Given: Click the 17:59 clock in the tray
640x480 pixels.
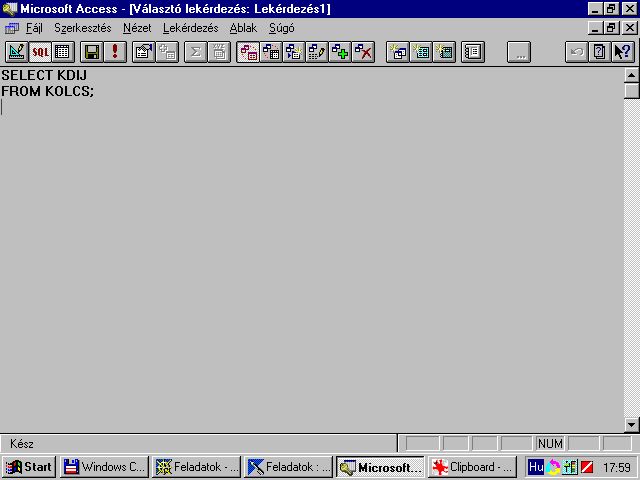Looking at the screenshot, I should (x=617, y=467).
